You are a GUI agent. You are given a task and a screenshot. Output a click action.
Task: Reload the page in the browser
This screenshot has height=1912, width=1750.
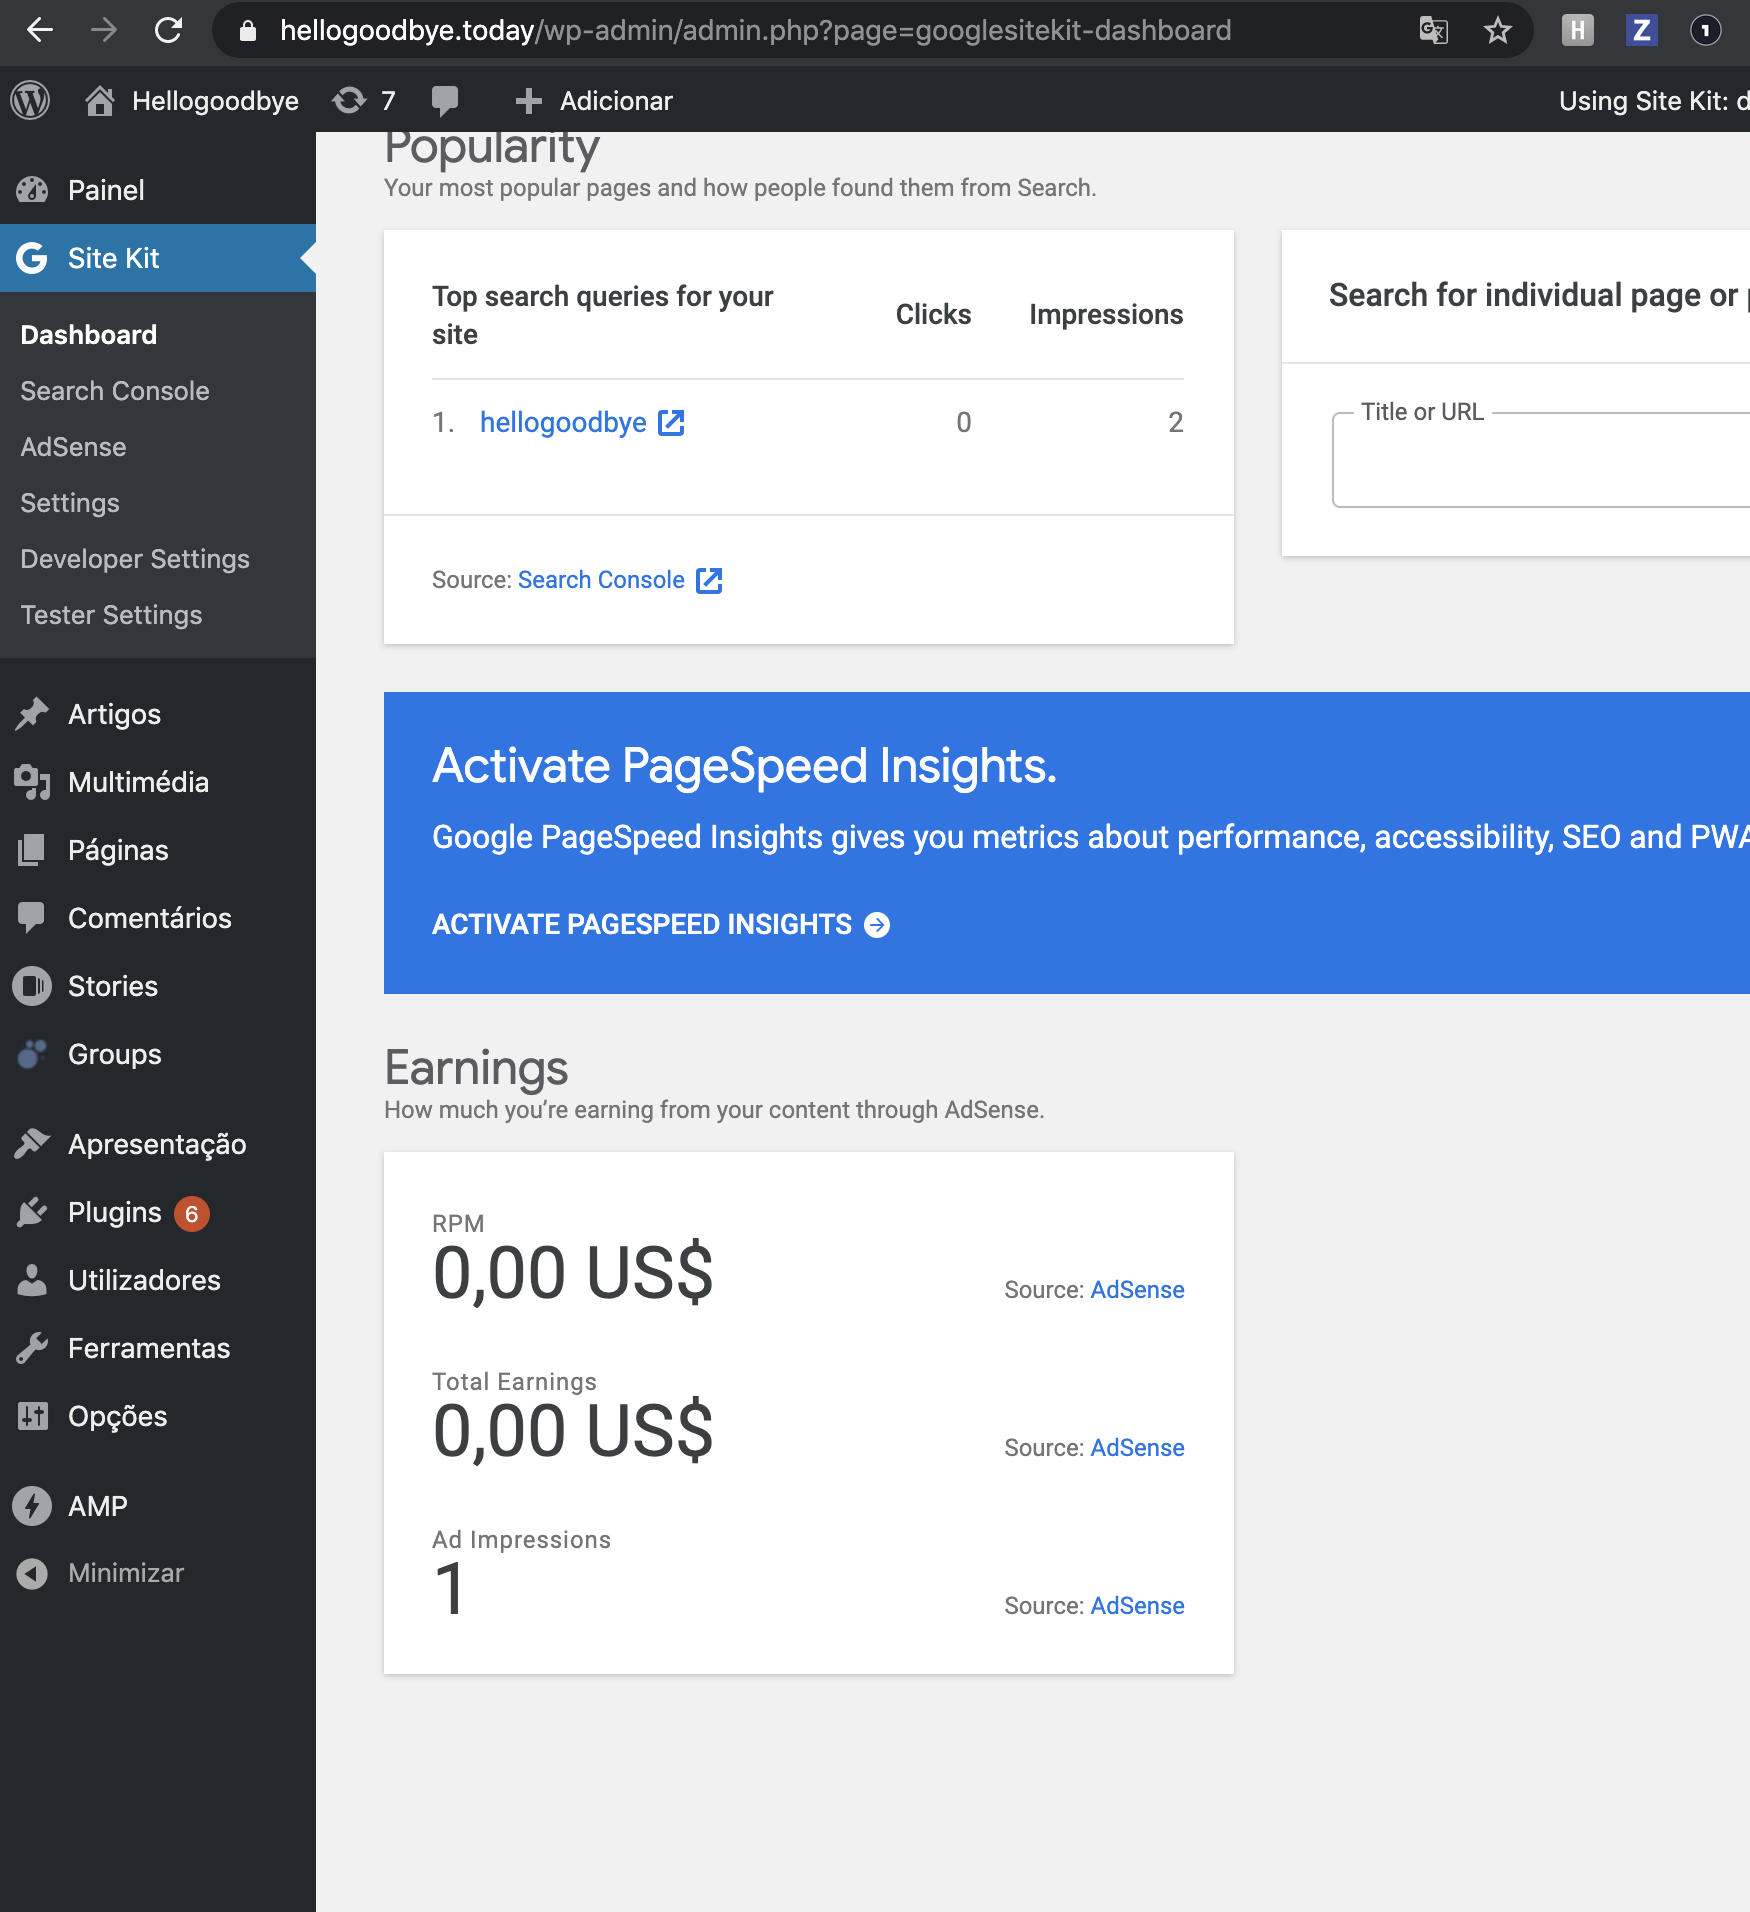[169, 30]
